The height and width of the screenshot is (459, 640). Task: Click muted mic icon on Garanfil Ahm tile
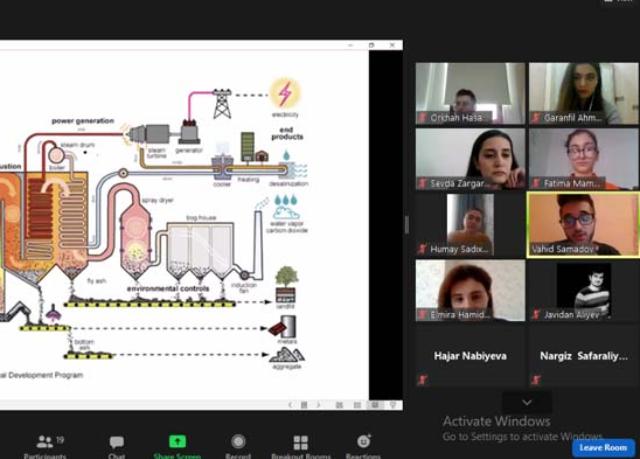[536, 118]
